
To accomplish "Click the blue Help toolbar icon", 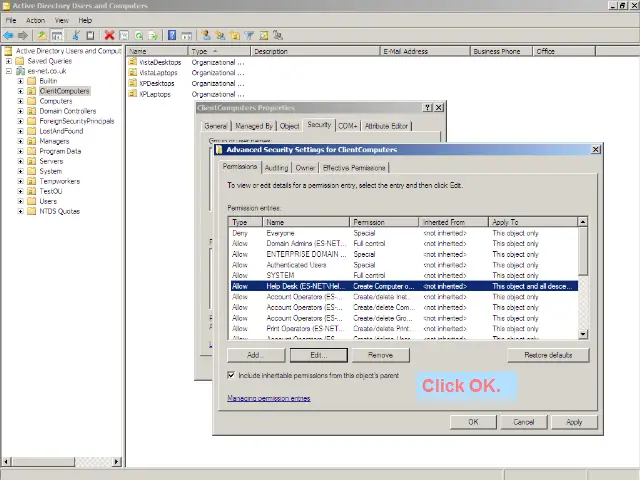I will click(x=172, y=36).
